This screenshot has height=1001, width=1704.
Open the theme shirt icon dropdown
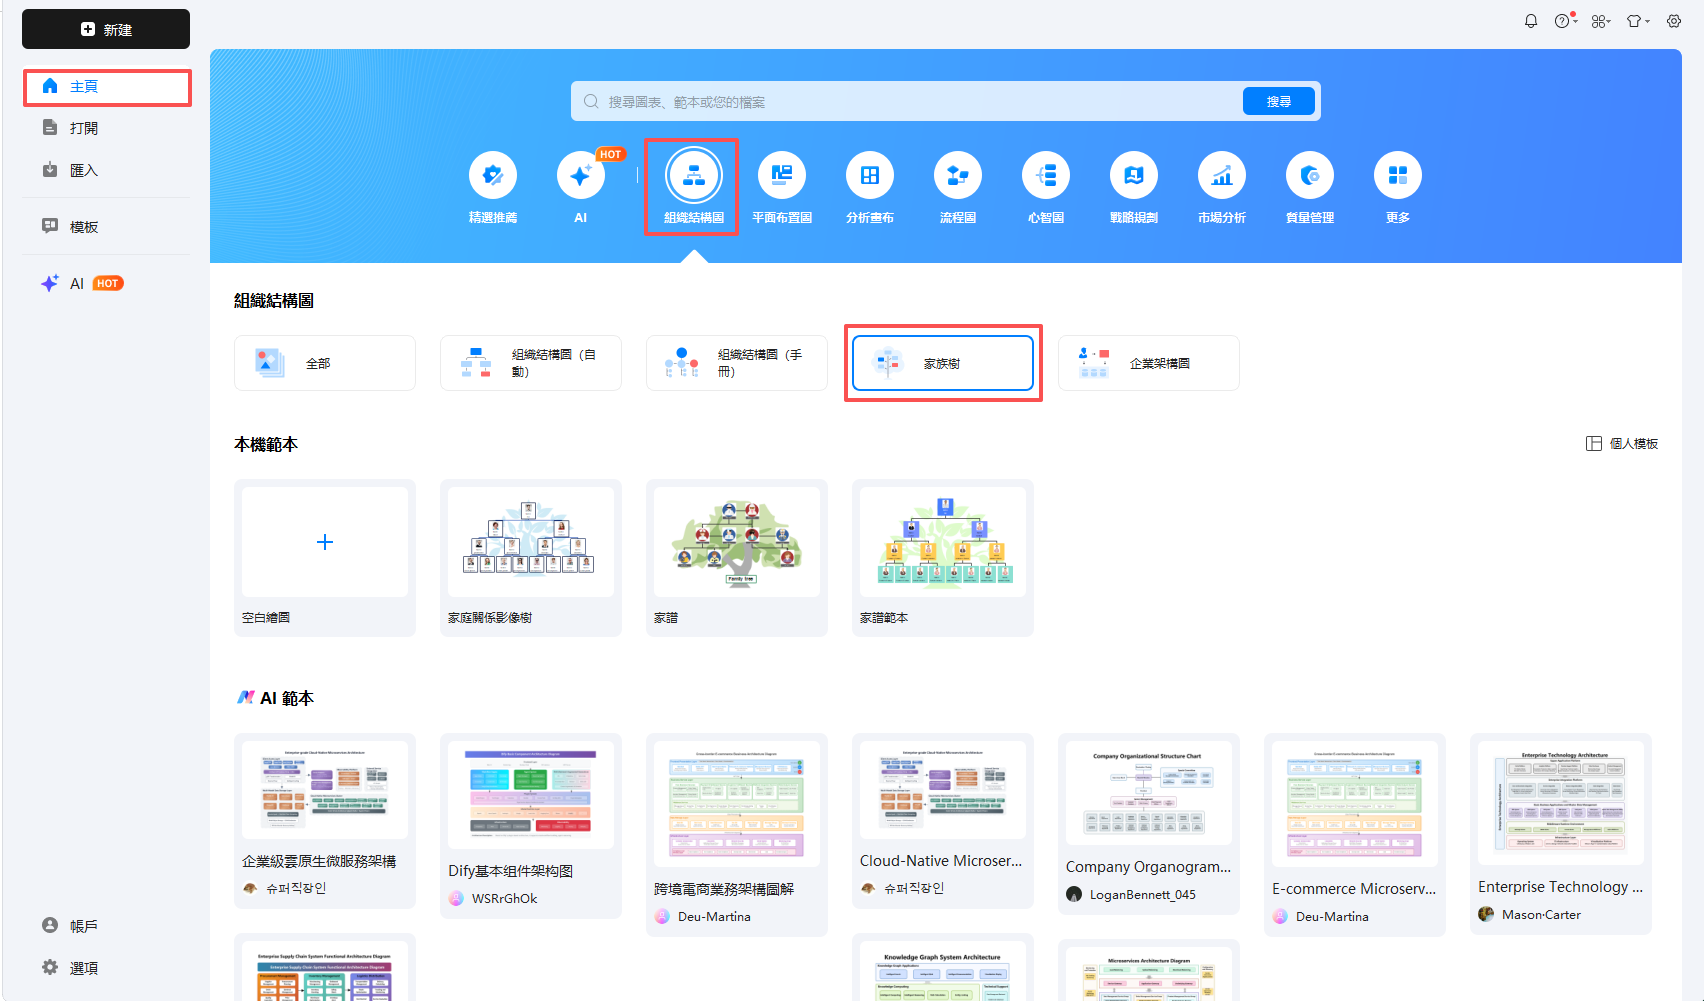(x=1637, y=20)
